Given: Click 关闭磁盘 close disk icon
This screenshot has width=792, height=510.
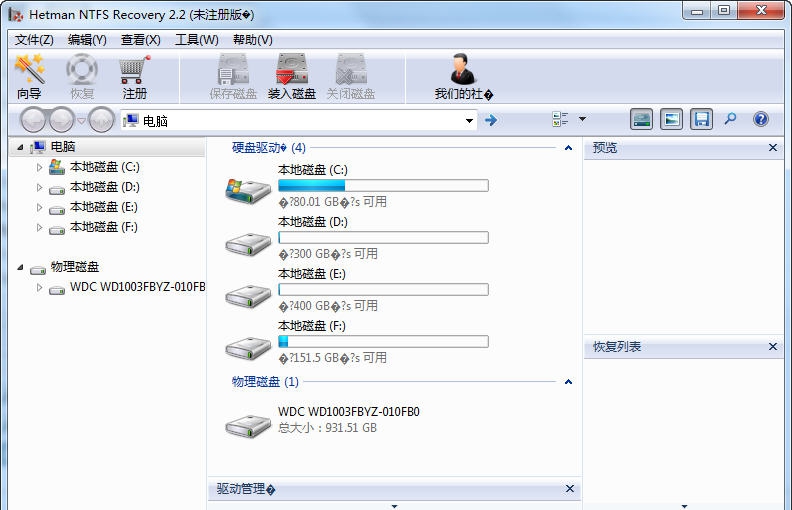Looking at the screenshot, I should [351, 69].
